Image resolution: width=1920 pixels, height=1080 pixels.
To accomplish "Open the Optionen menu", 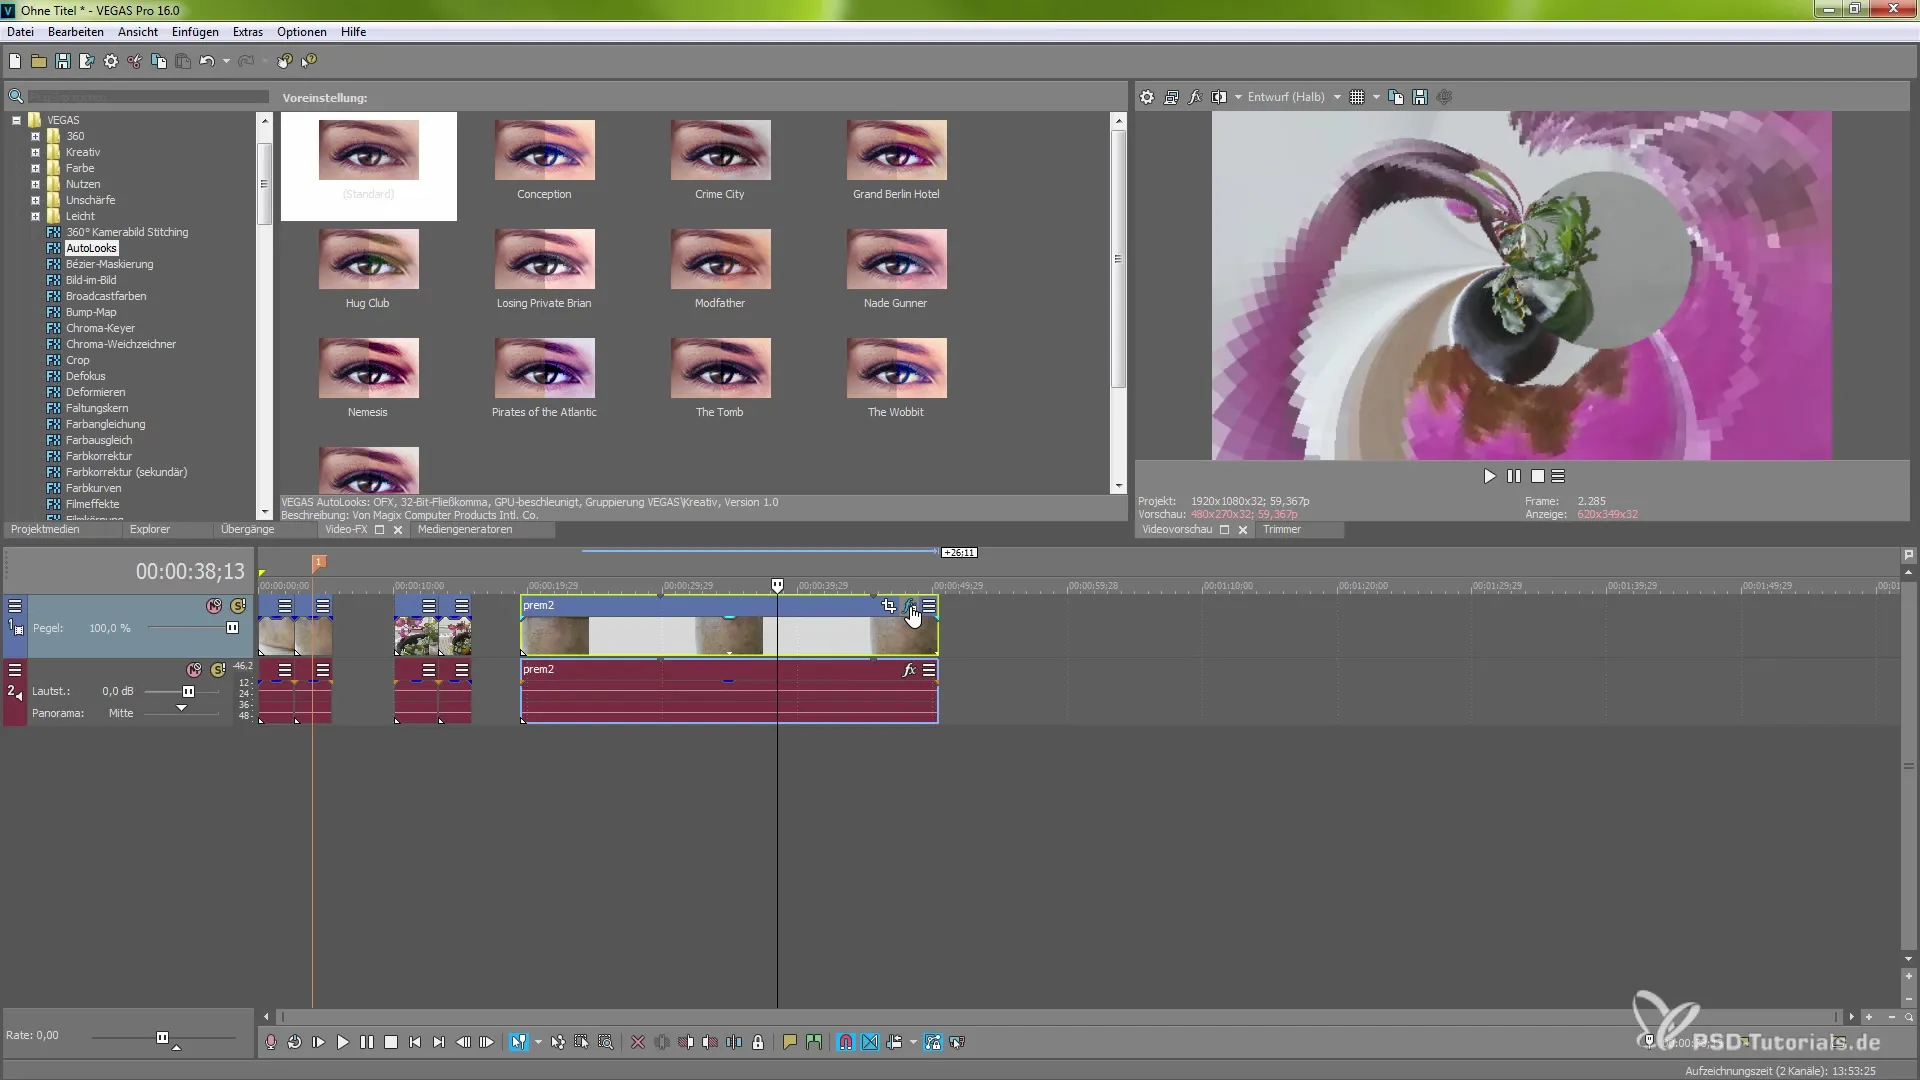I will [302, 32].
